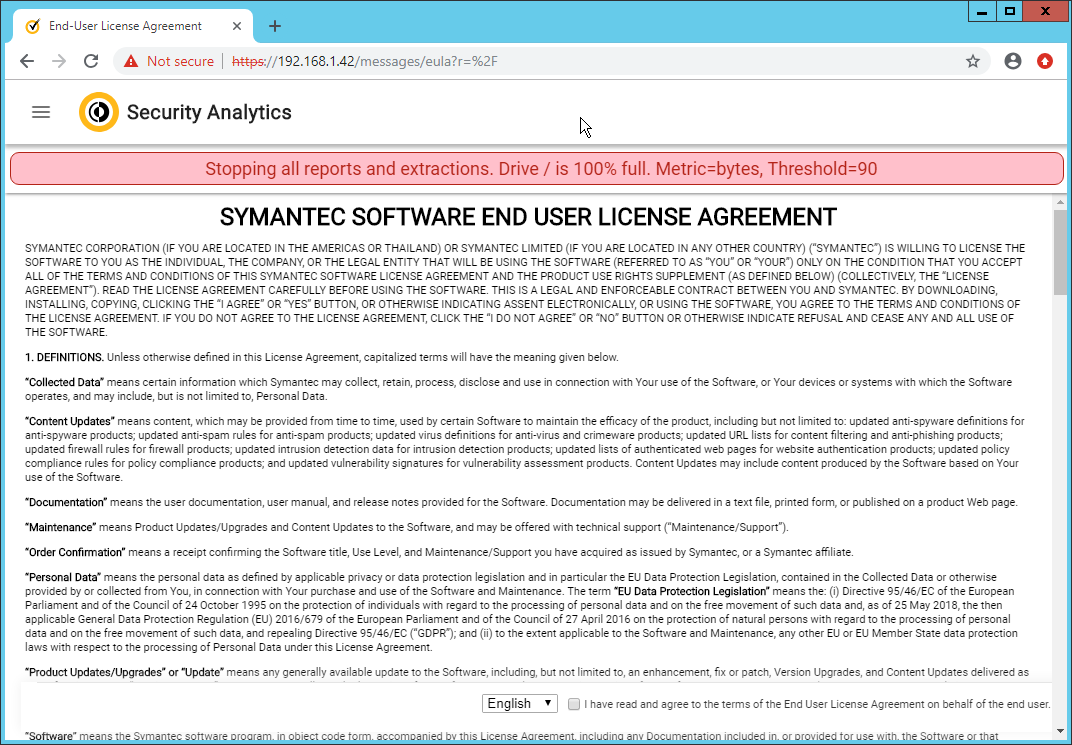Click the browser back arrow
The image size is (1072, 745).
click(27, 61)
